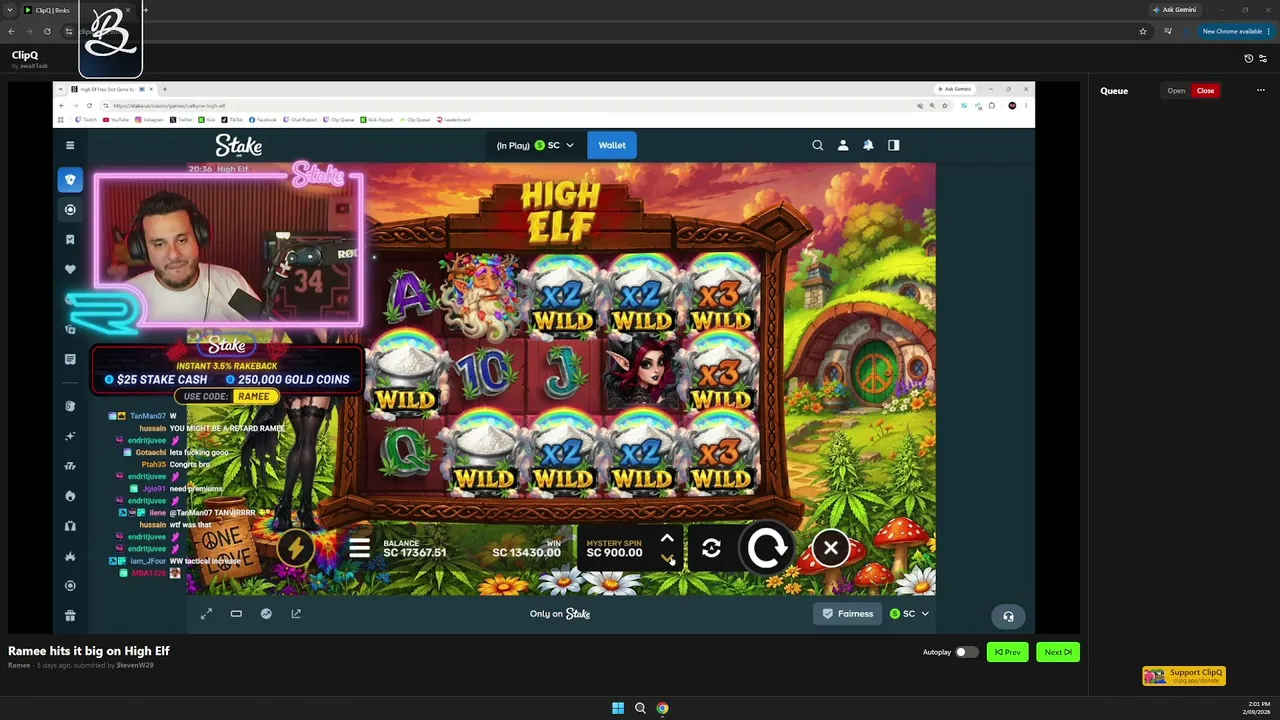Screen dimensions: 1280x720
Task: Open the Stake sidebar hamburger menu
Action: 70,145
